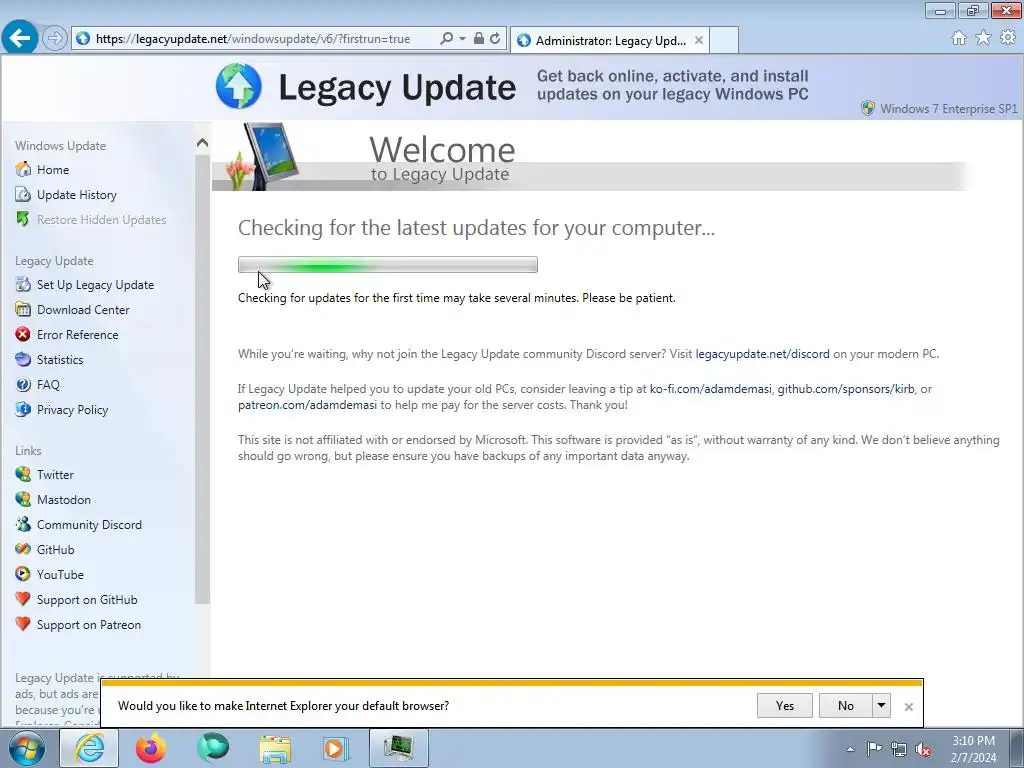Open github.com/sponsors/kirb link
The image size is (1024, 768).
pyautogui.click(x=846, y=389)
